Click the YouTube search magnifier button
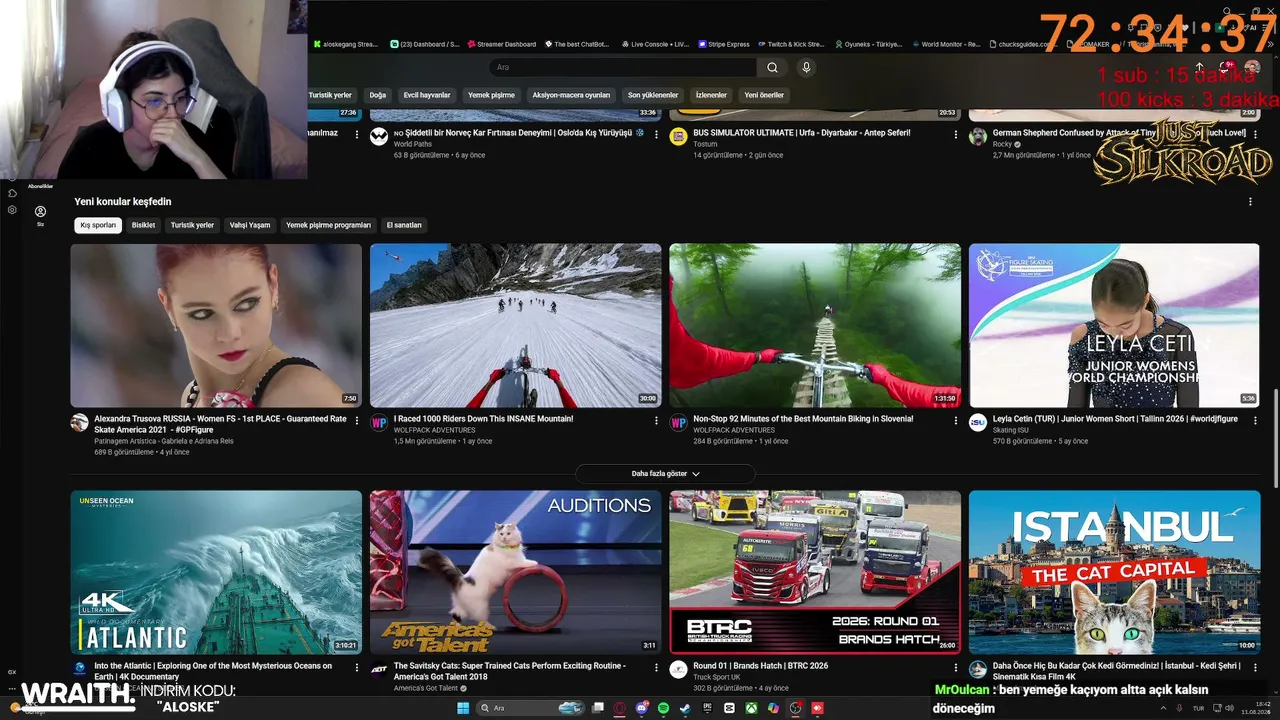The height and width of the screenshot is (720, 1280). (772, 67)
